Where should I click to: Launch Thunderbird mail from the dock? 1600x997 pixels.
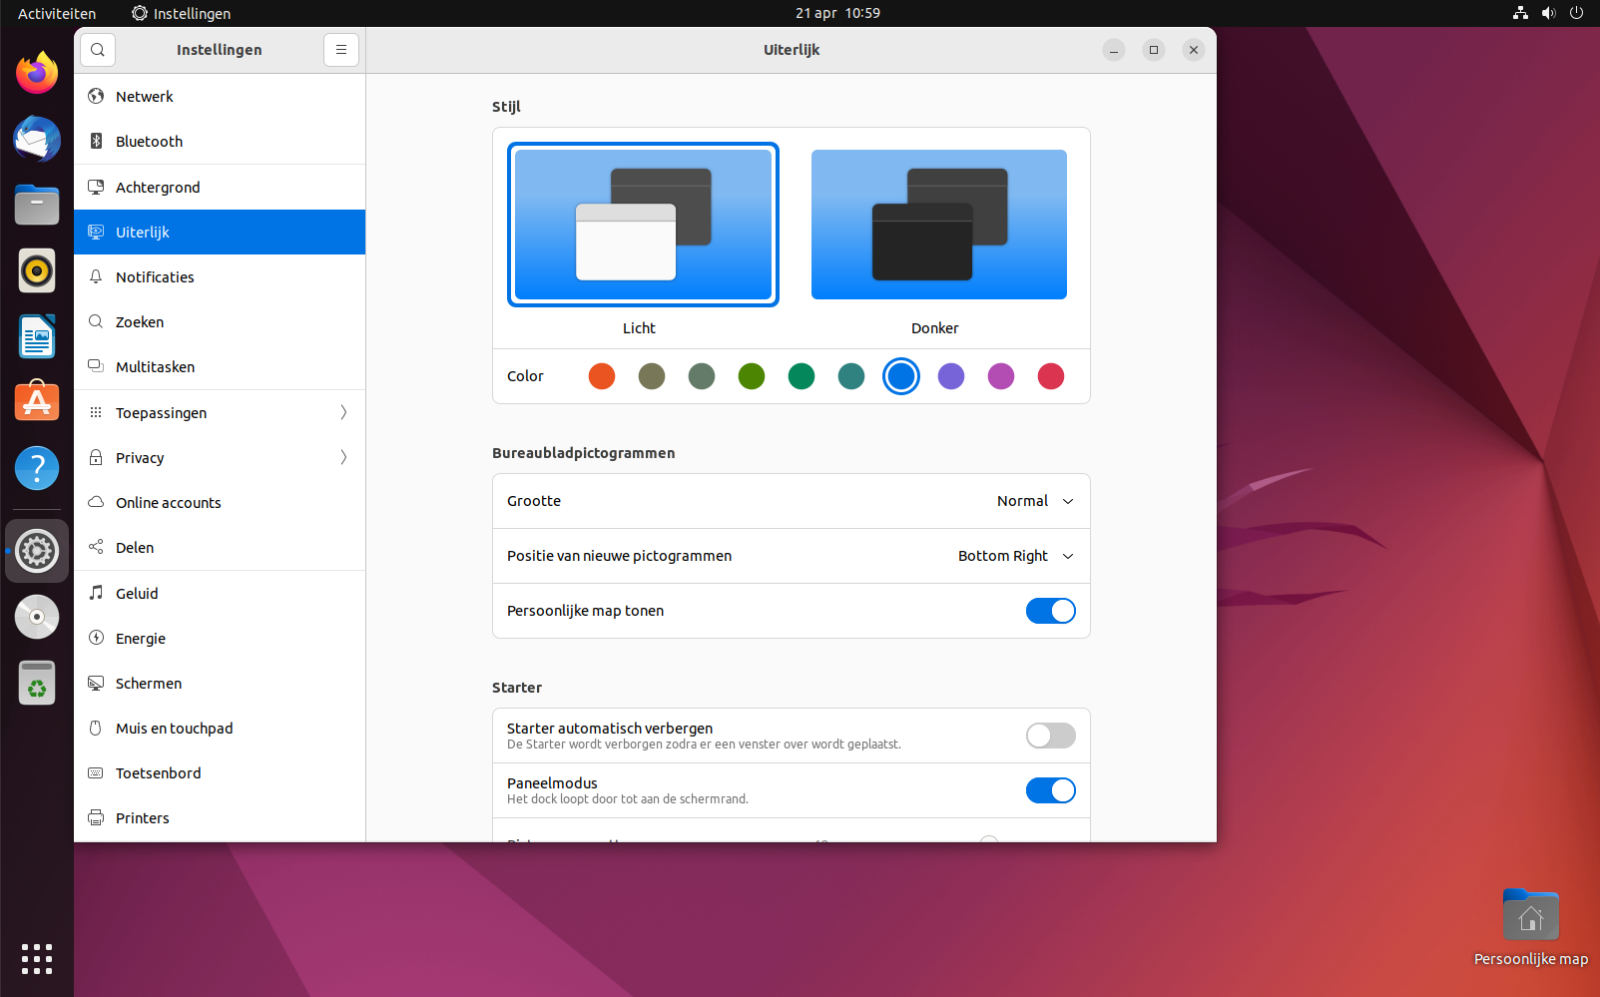[37, 139]
